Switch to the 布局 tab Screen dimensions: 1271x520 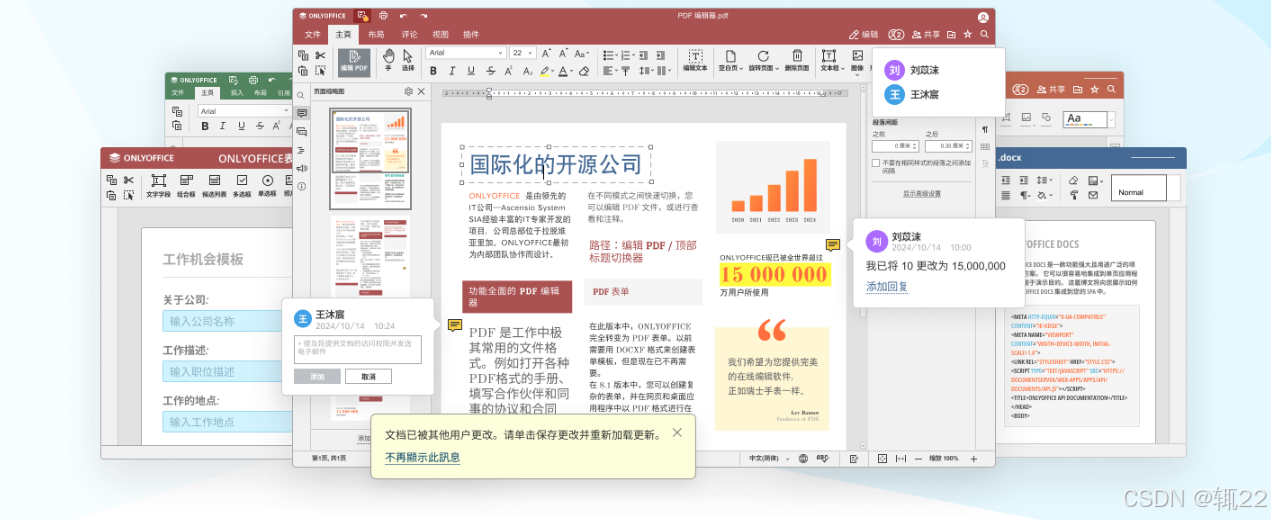[376, 34]
